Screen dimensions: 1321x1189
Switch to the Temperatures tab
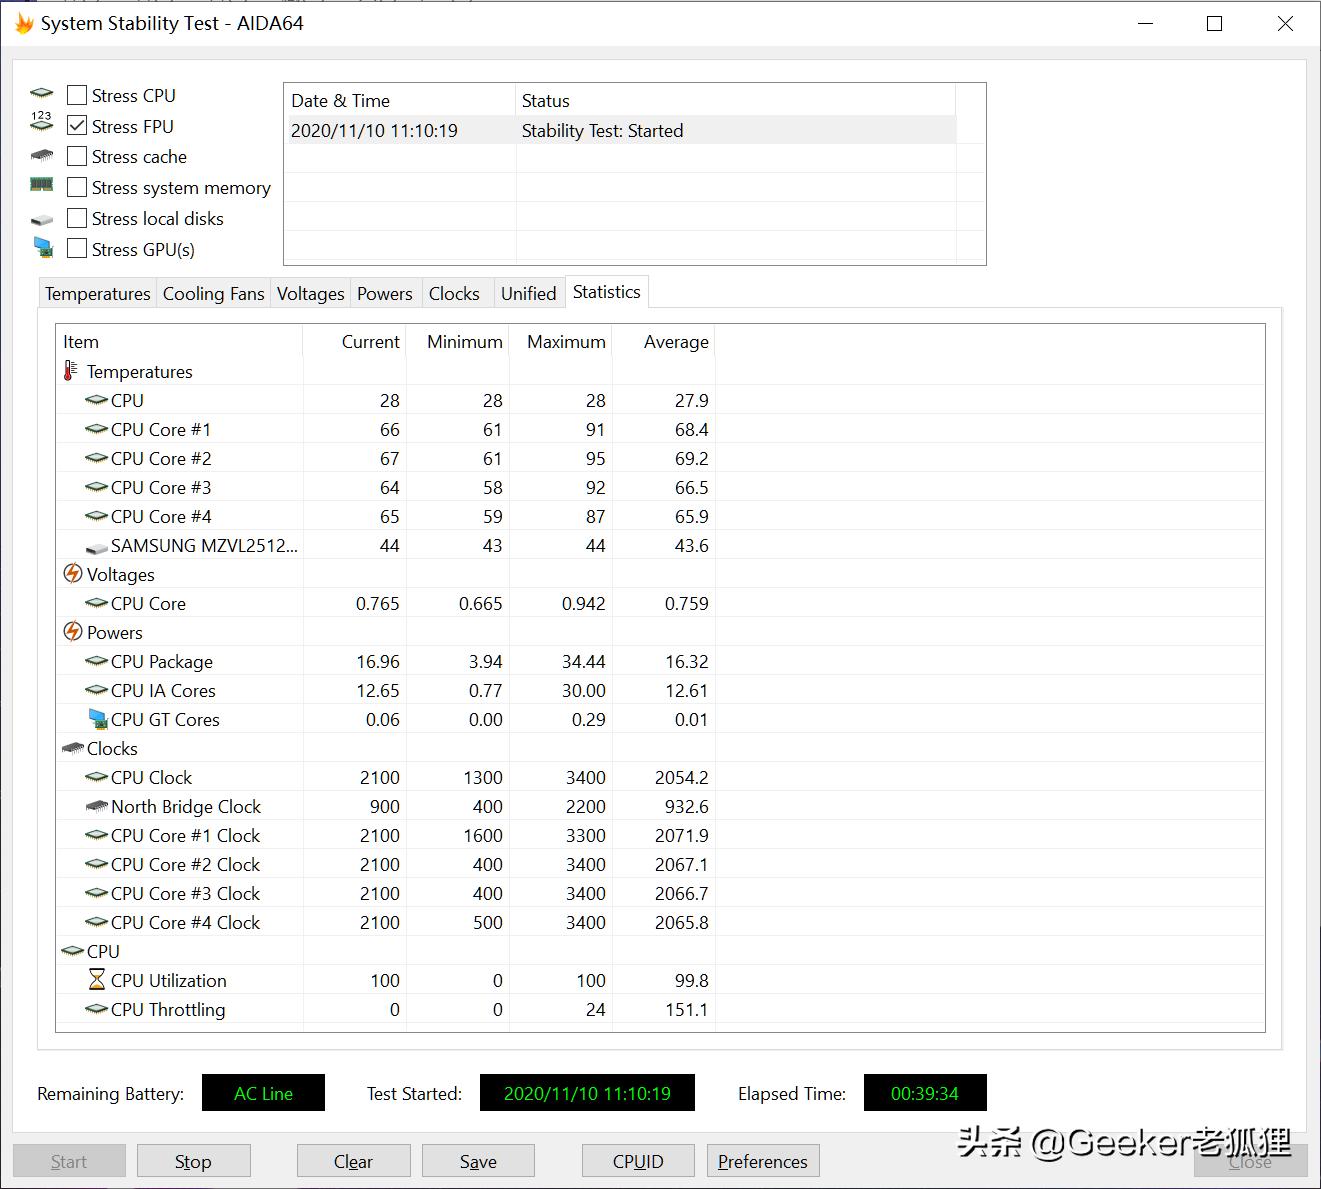[97, 293]
